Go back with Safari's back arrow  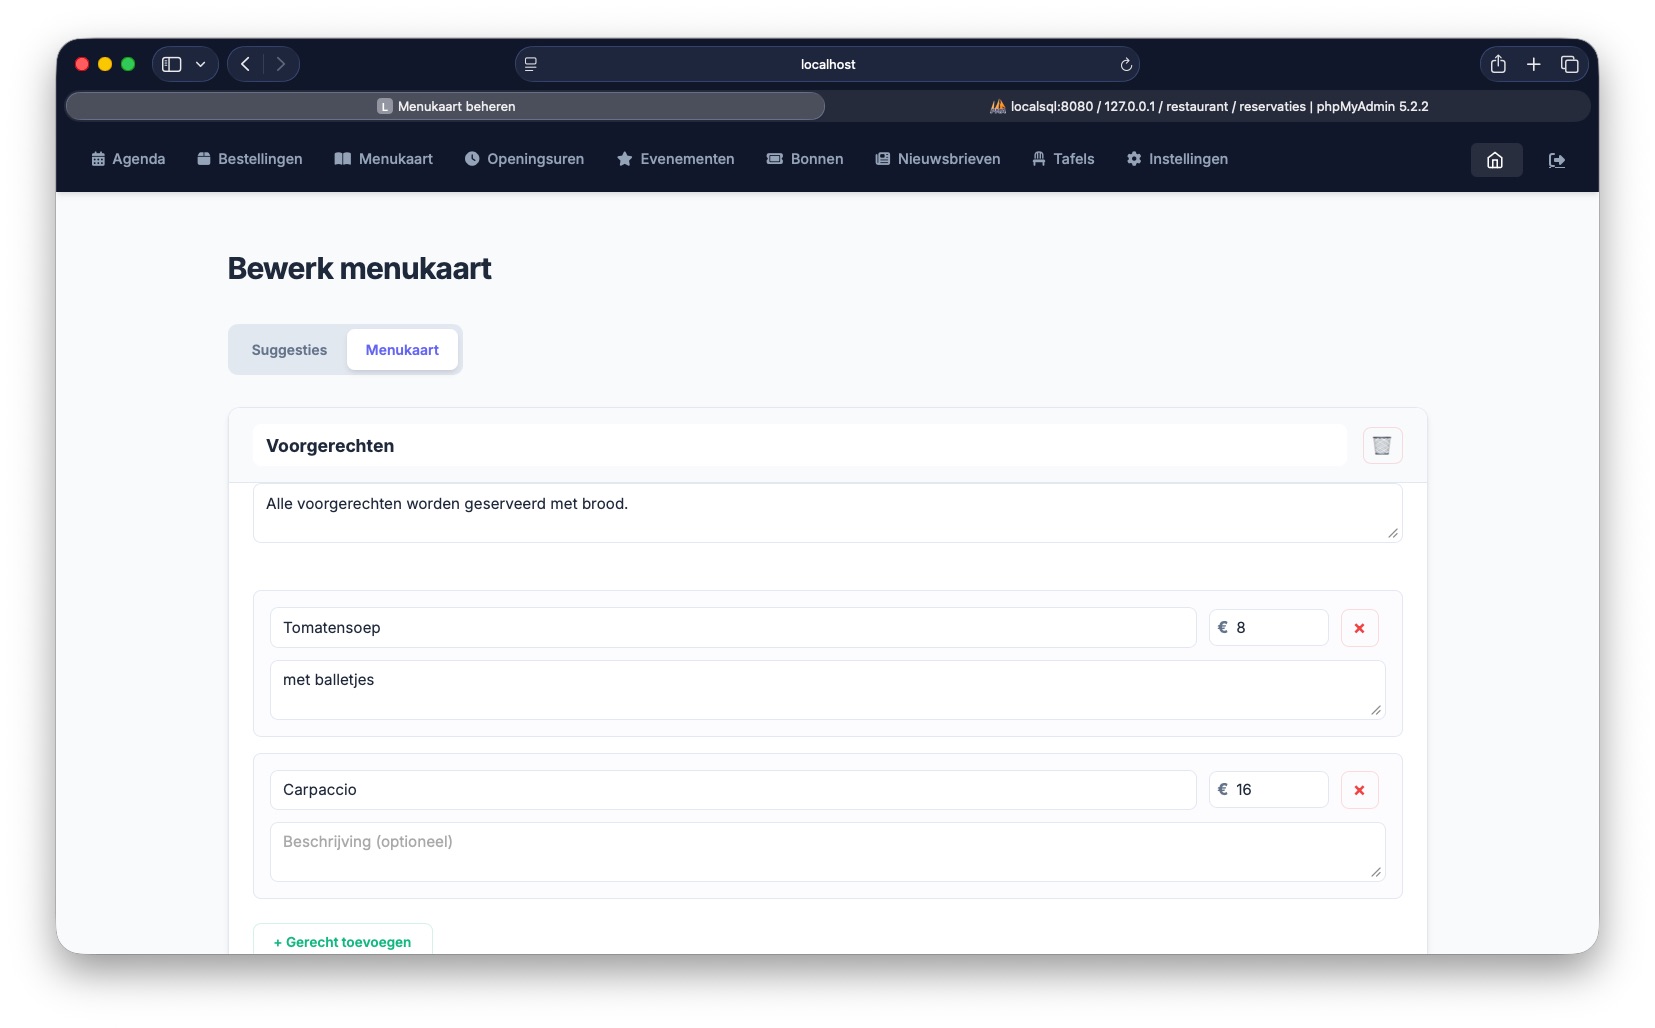point(245,64)
